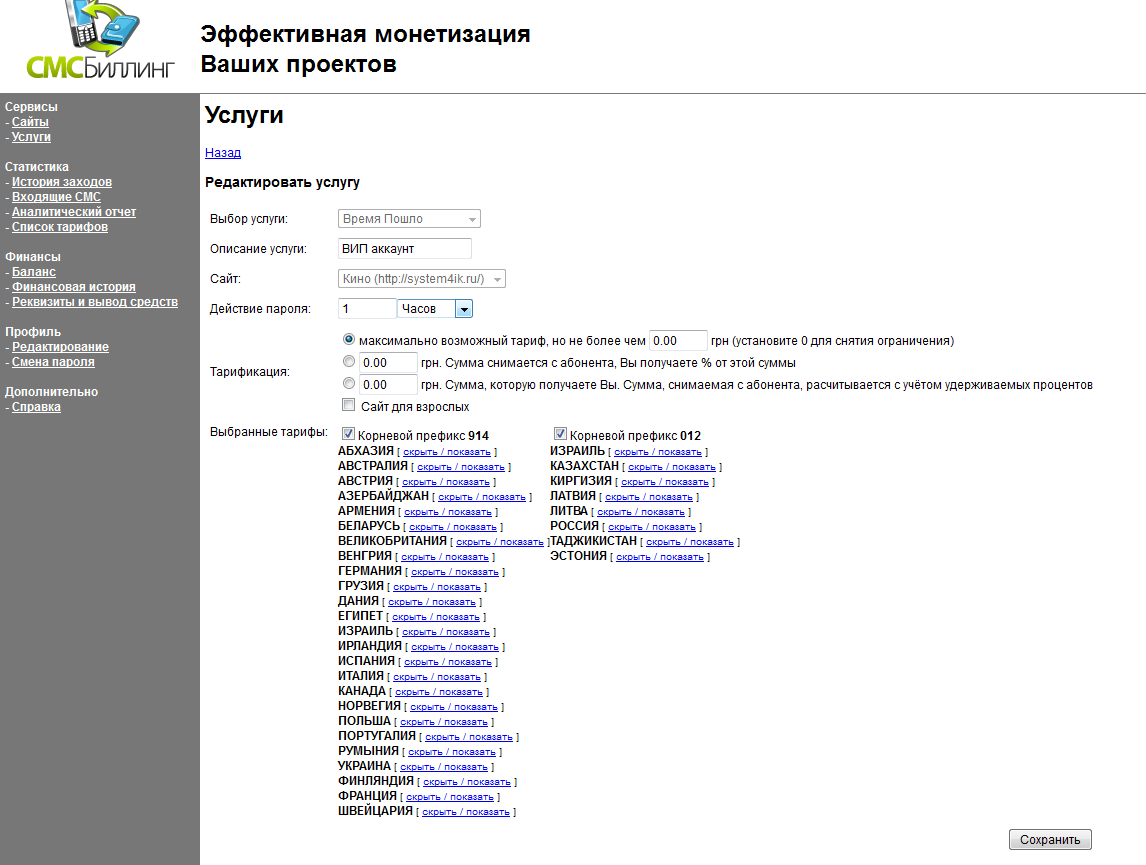This screenshot has height=865, width=1146.
Task: Toggle скрыть / показать for ВЕЛИКОБРИТАНИЯ
Action: click(x=500, y=542)
